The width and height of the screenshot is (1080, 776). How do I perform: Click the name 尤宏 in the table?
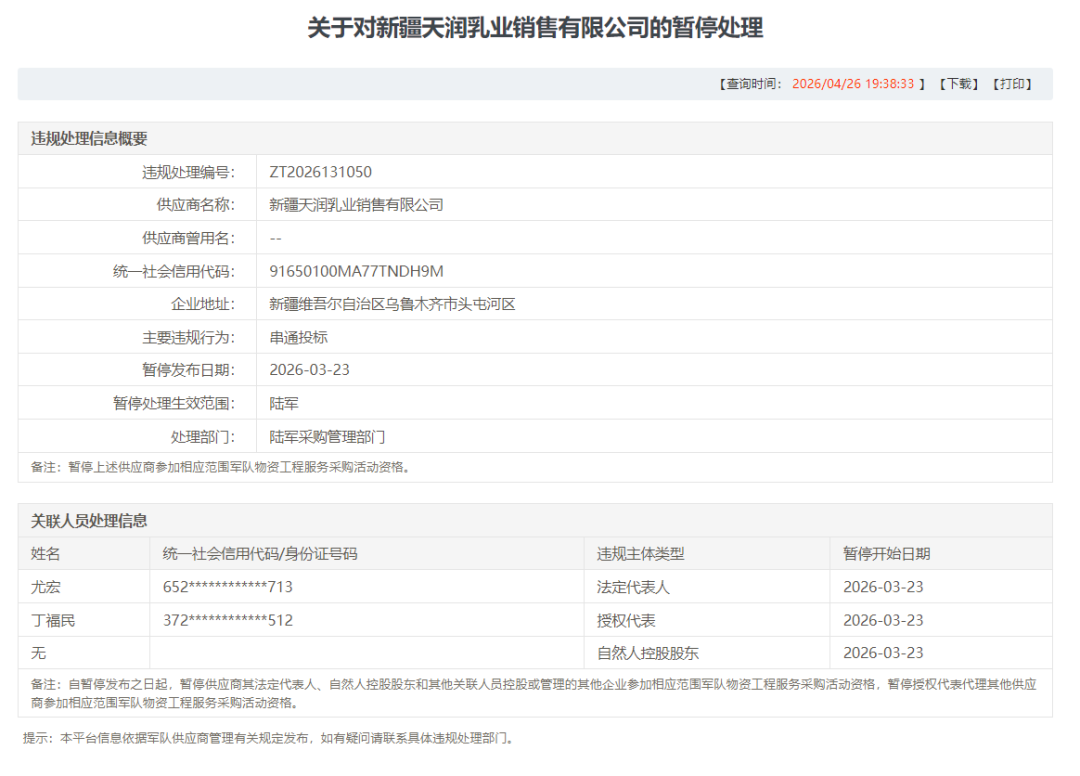[x=46, y=587]
